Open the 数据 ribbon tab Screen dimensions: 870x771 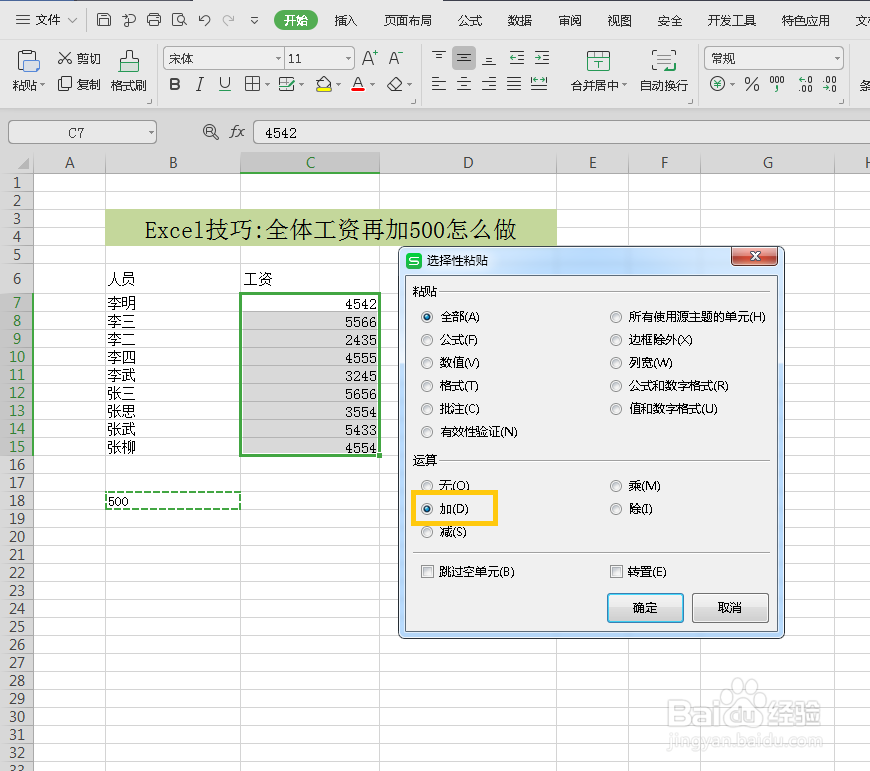point(519,19)
